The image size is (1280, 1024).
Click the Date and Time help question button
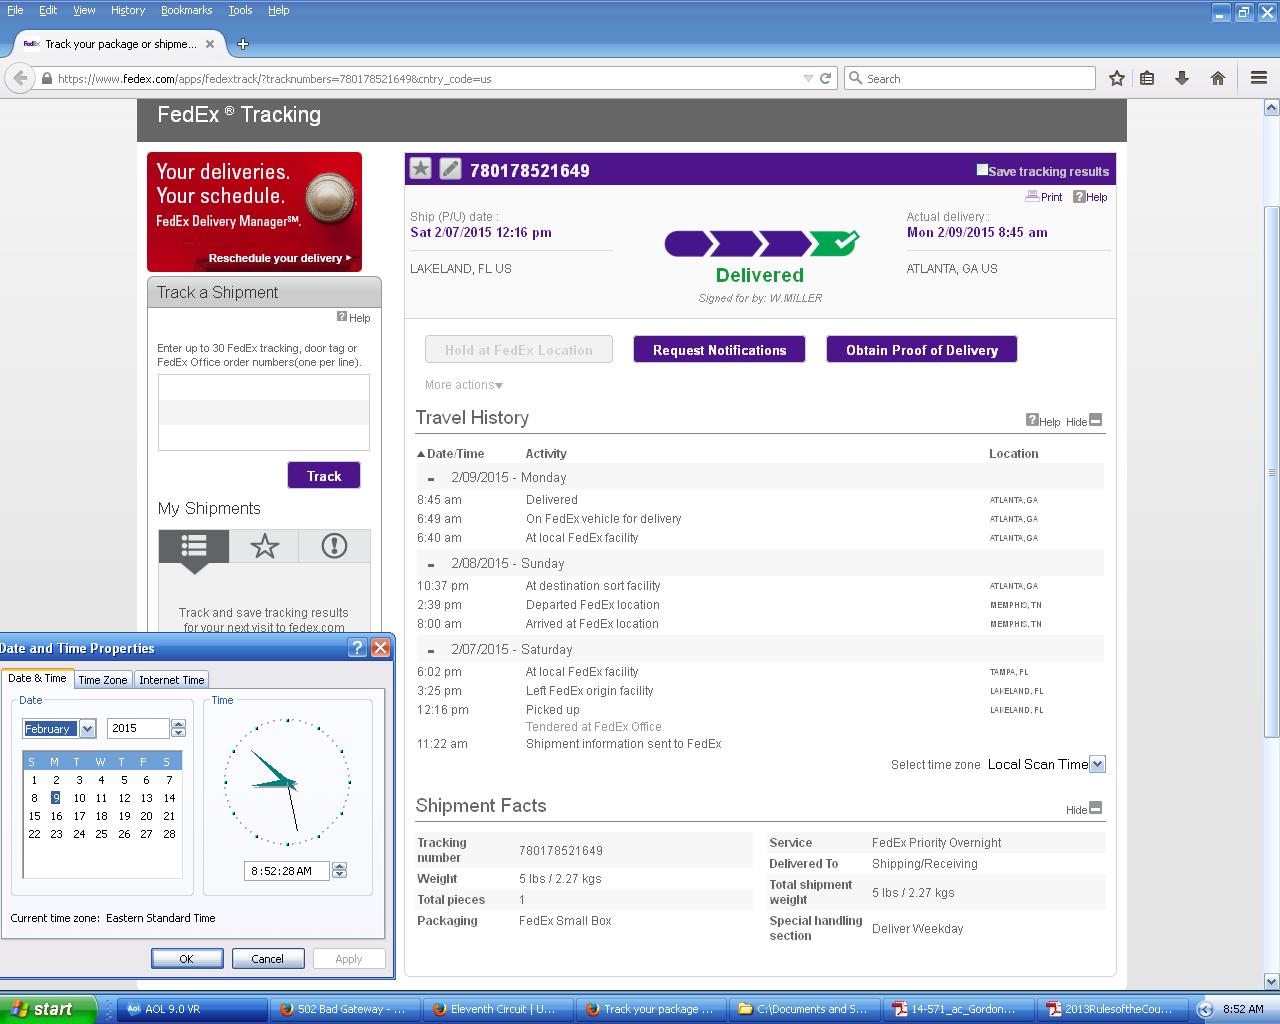(358, 648)
